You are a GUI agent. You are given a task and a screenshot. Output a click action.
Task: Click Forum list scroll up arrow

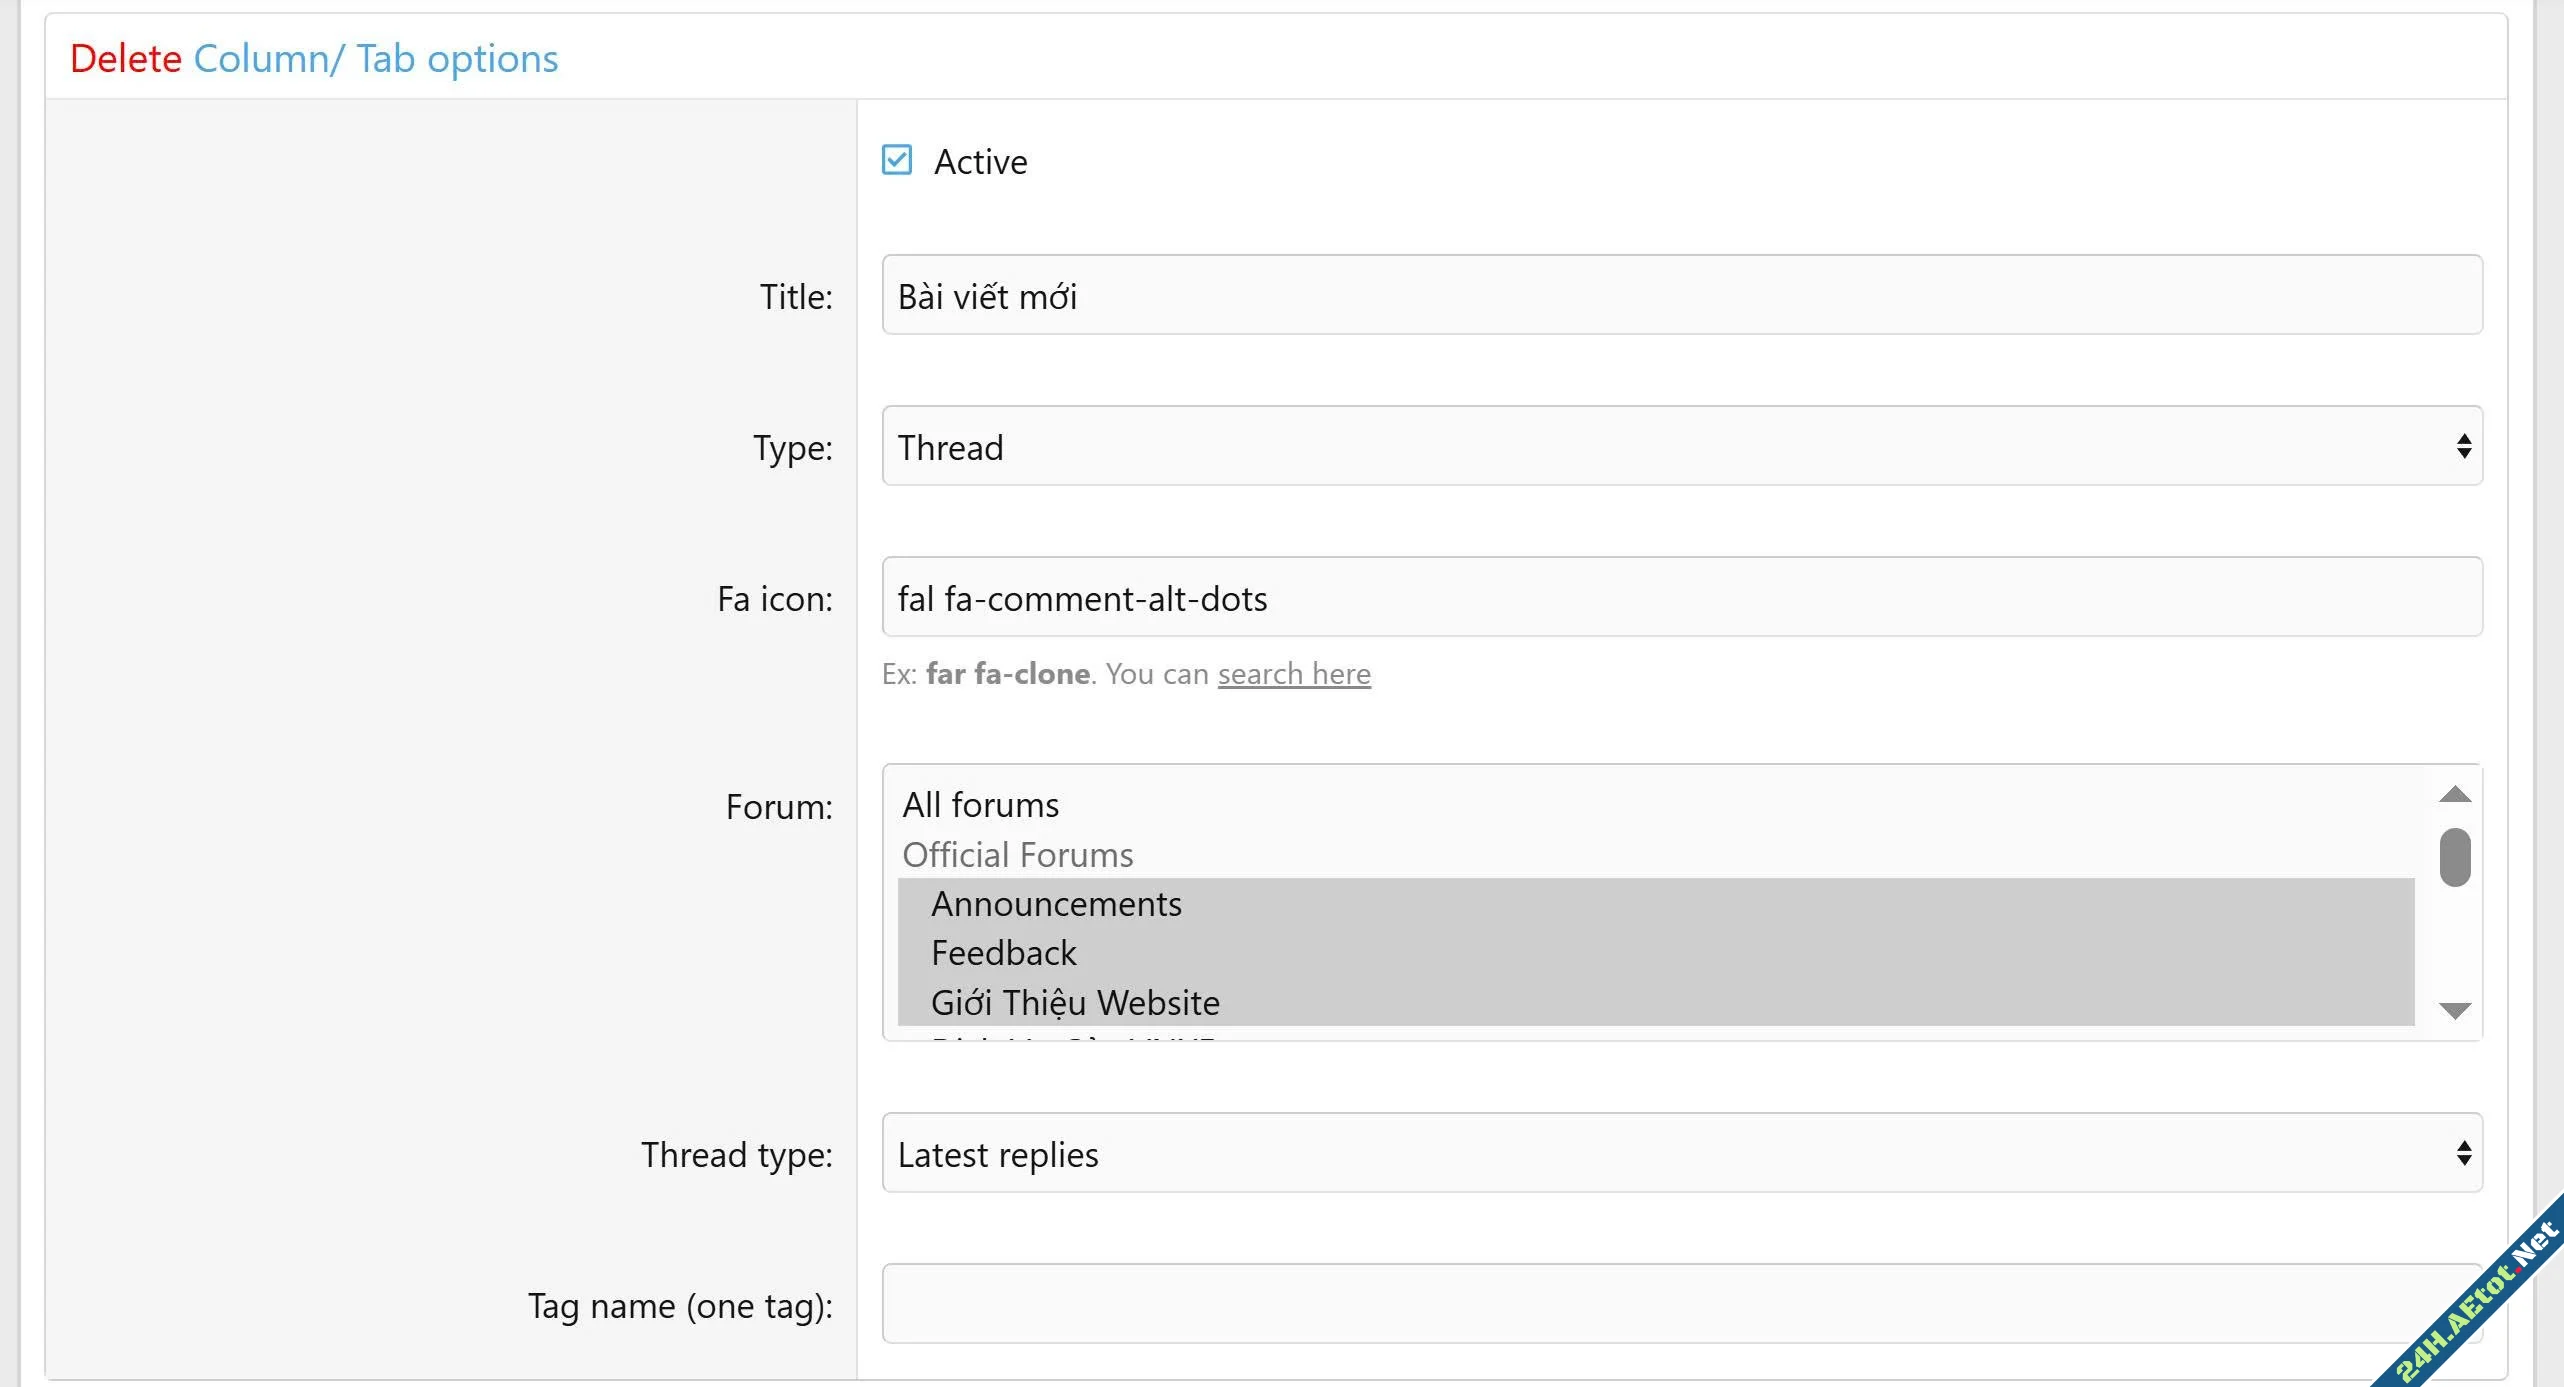click(2454, 795)
